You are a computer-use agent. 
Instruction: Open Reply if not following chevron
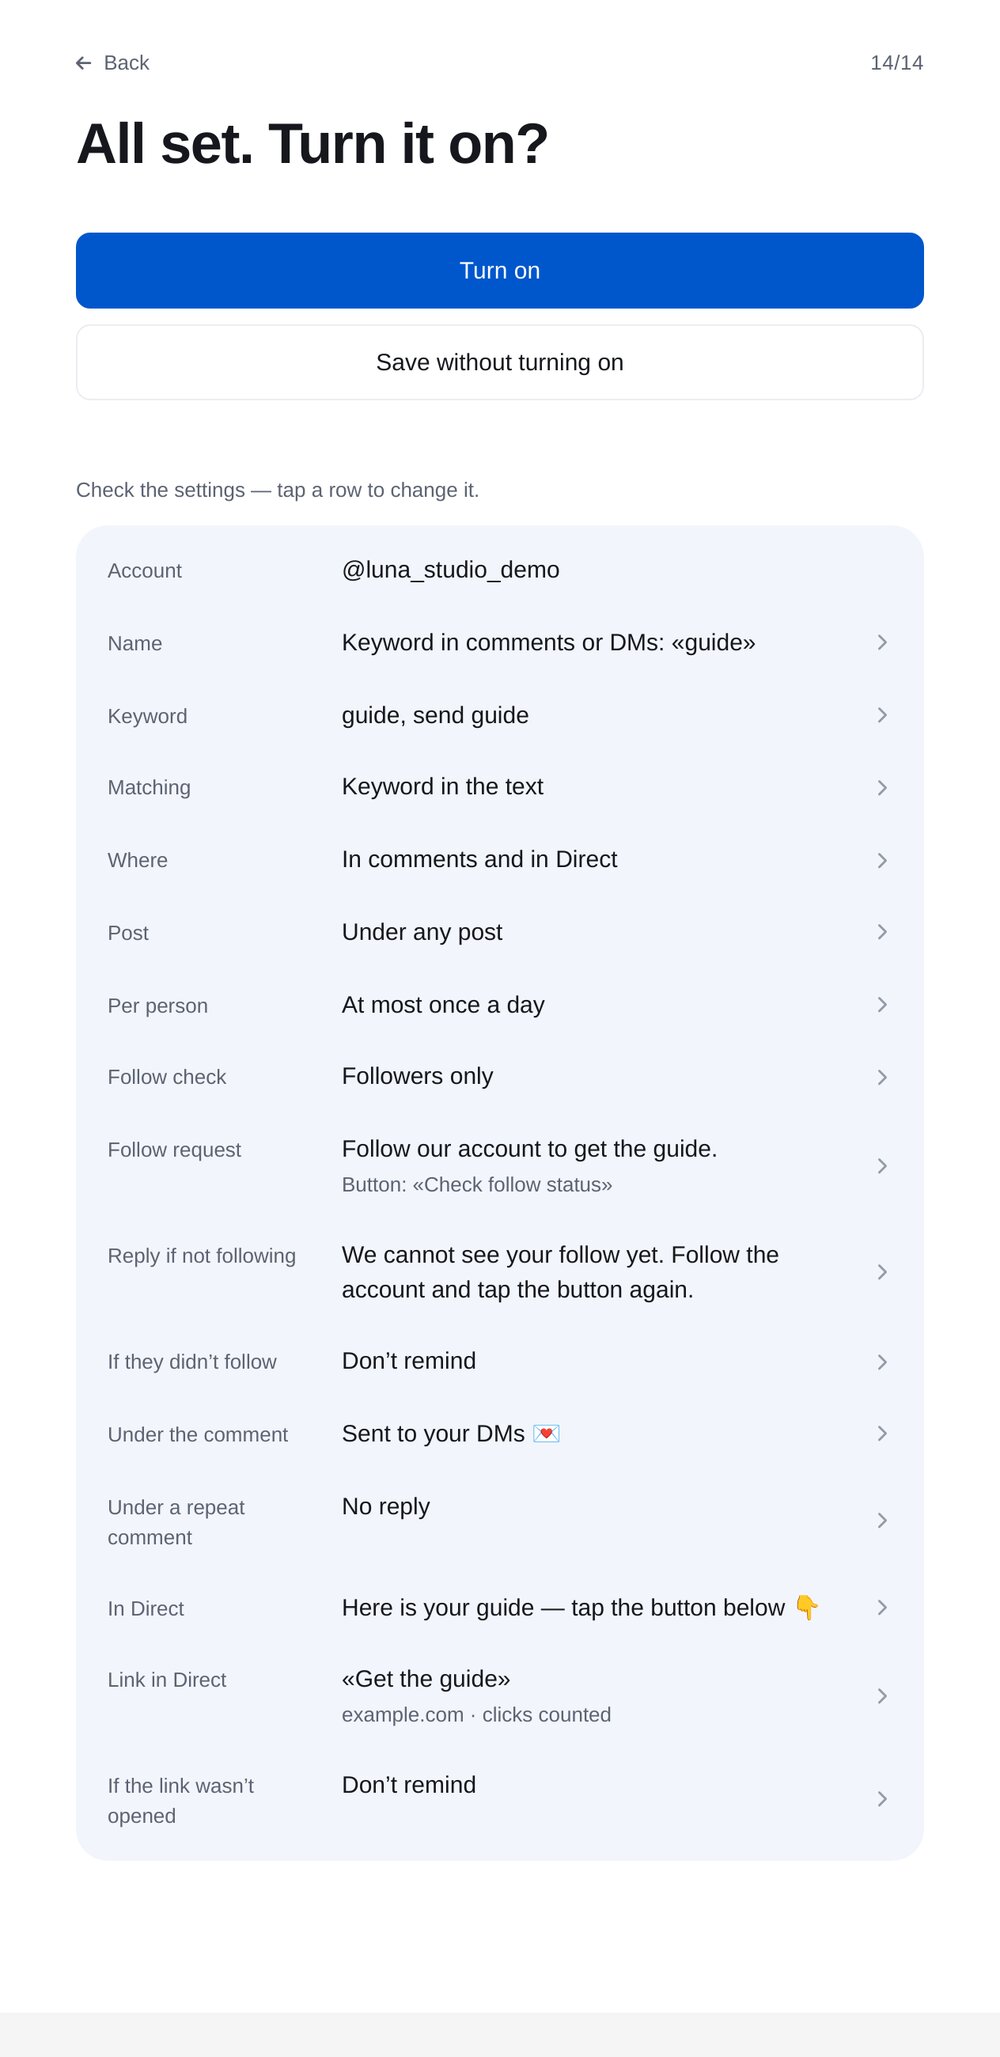coord(882,1272)
